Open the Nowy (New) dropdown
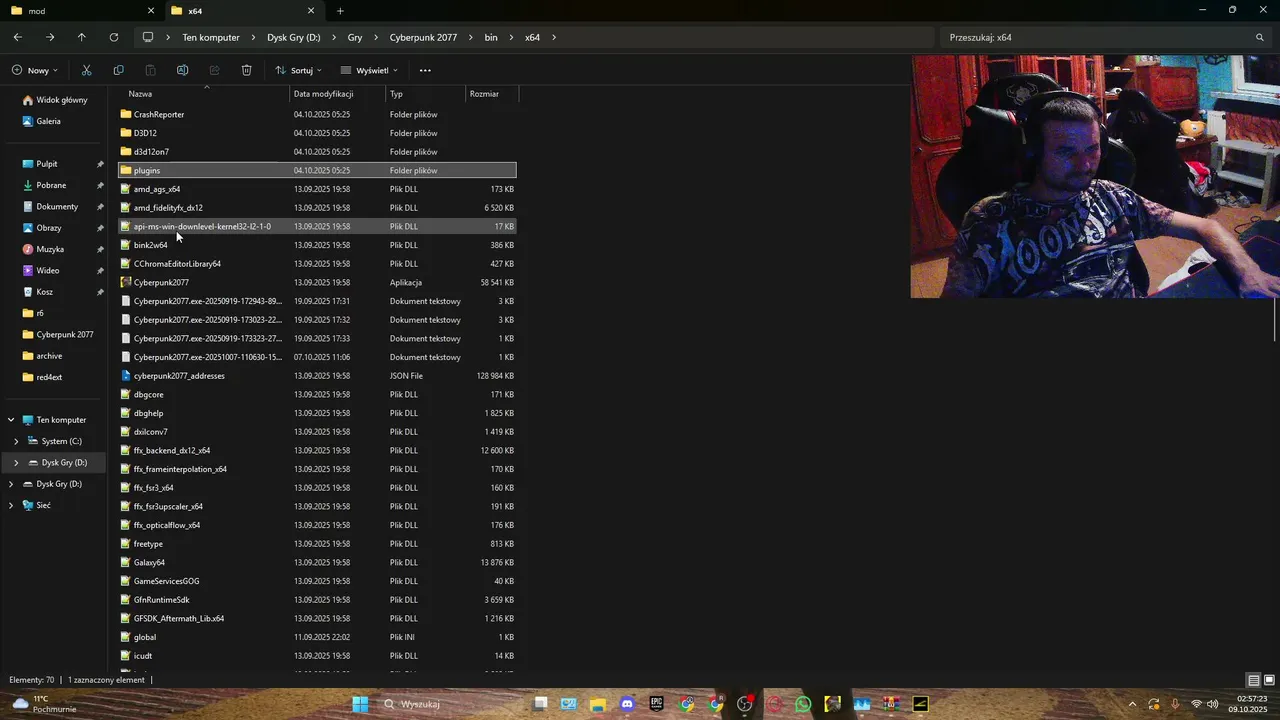The image size is (1280, 720). tap(35, 70)
